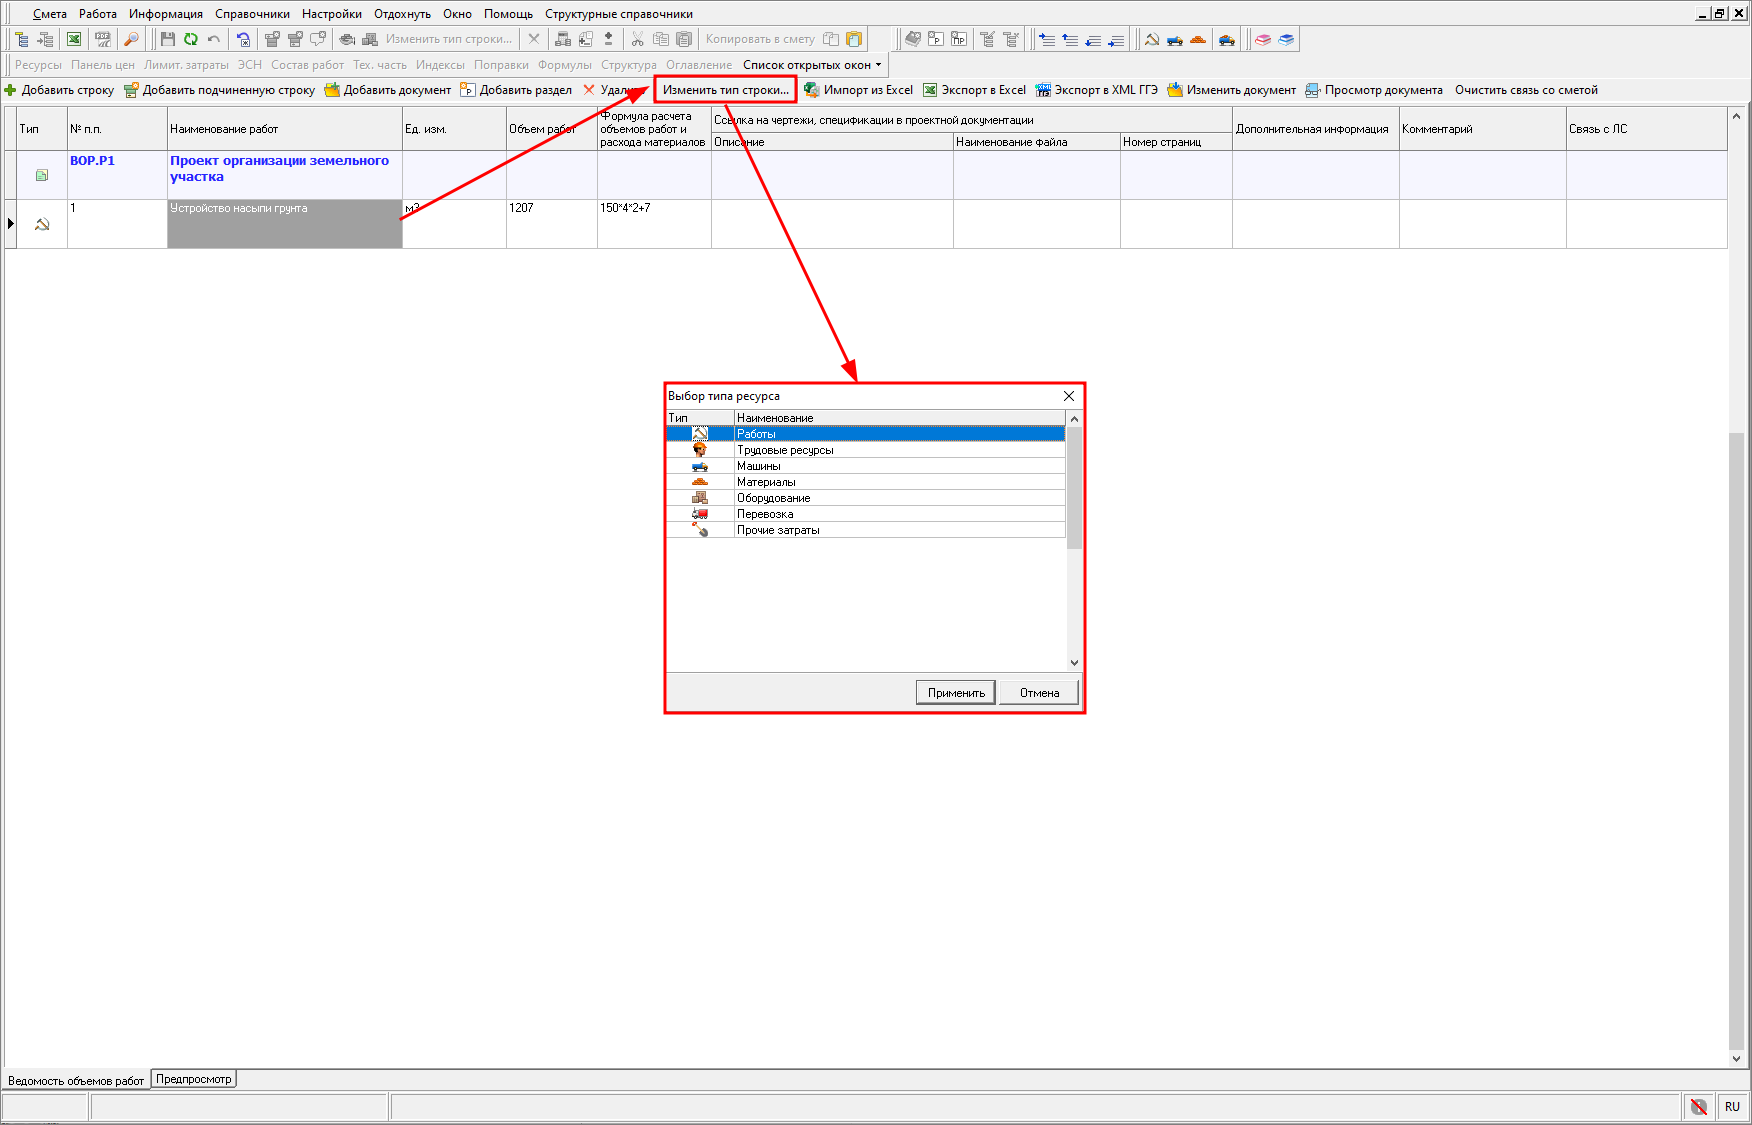Click the hammer and sickle works icon in toolbar

point(1152,39)
